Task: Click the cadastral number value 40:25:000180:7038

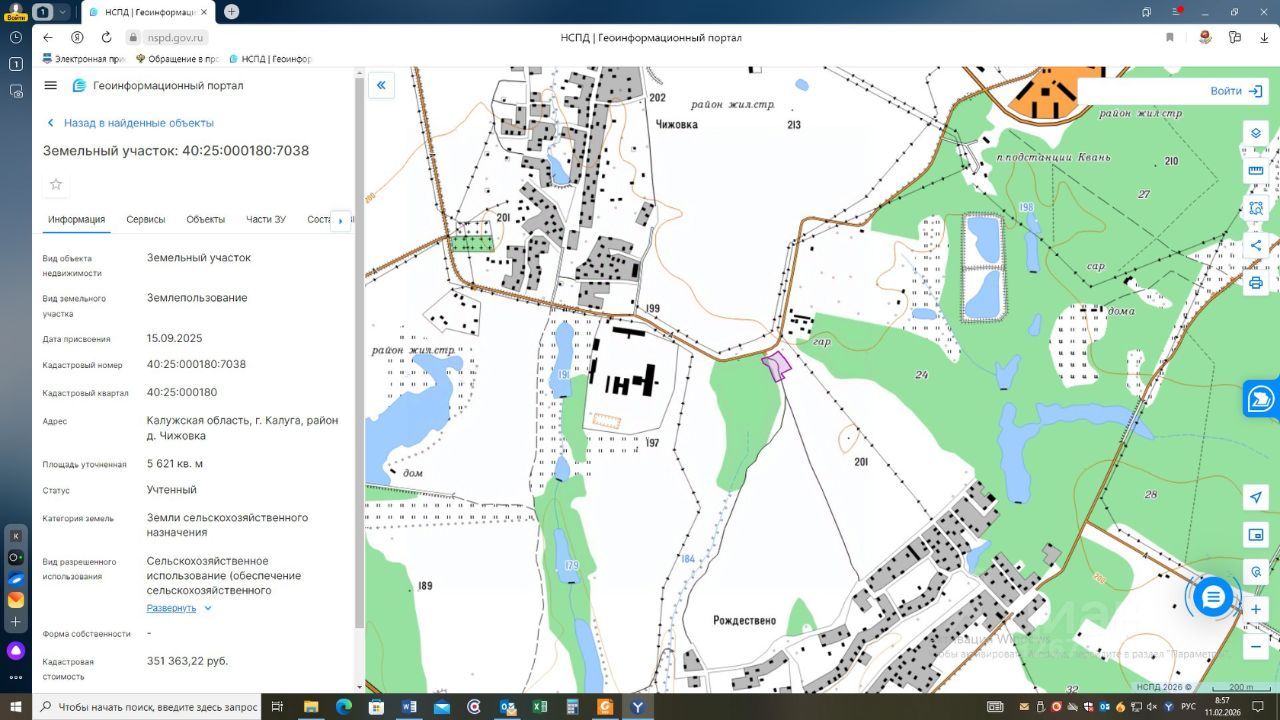Action: [x=196, y=364]
